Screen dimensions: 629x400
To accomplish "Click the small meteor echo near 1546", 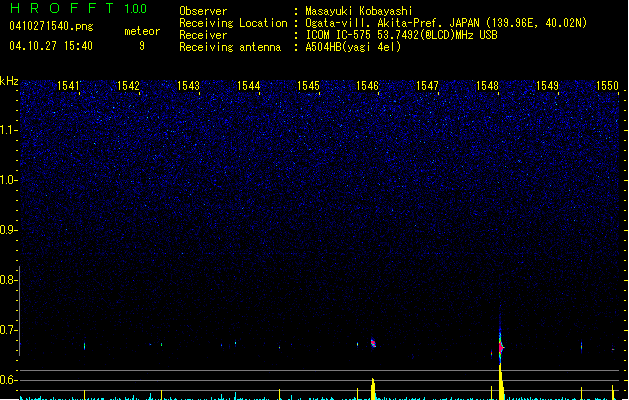I will coord(373,343).
